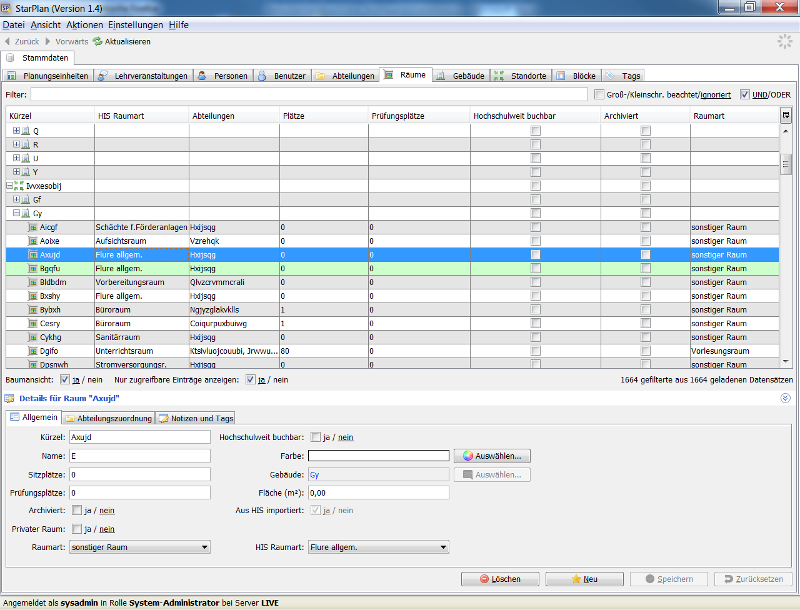Toggle the UND/ODER checkbox

[x=745, y=94]
